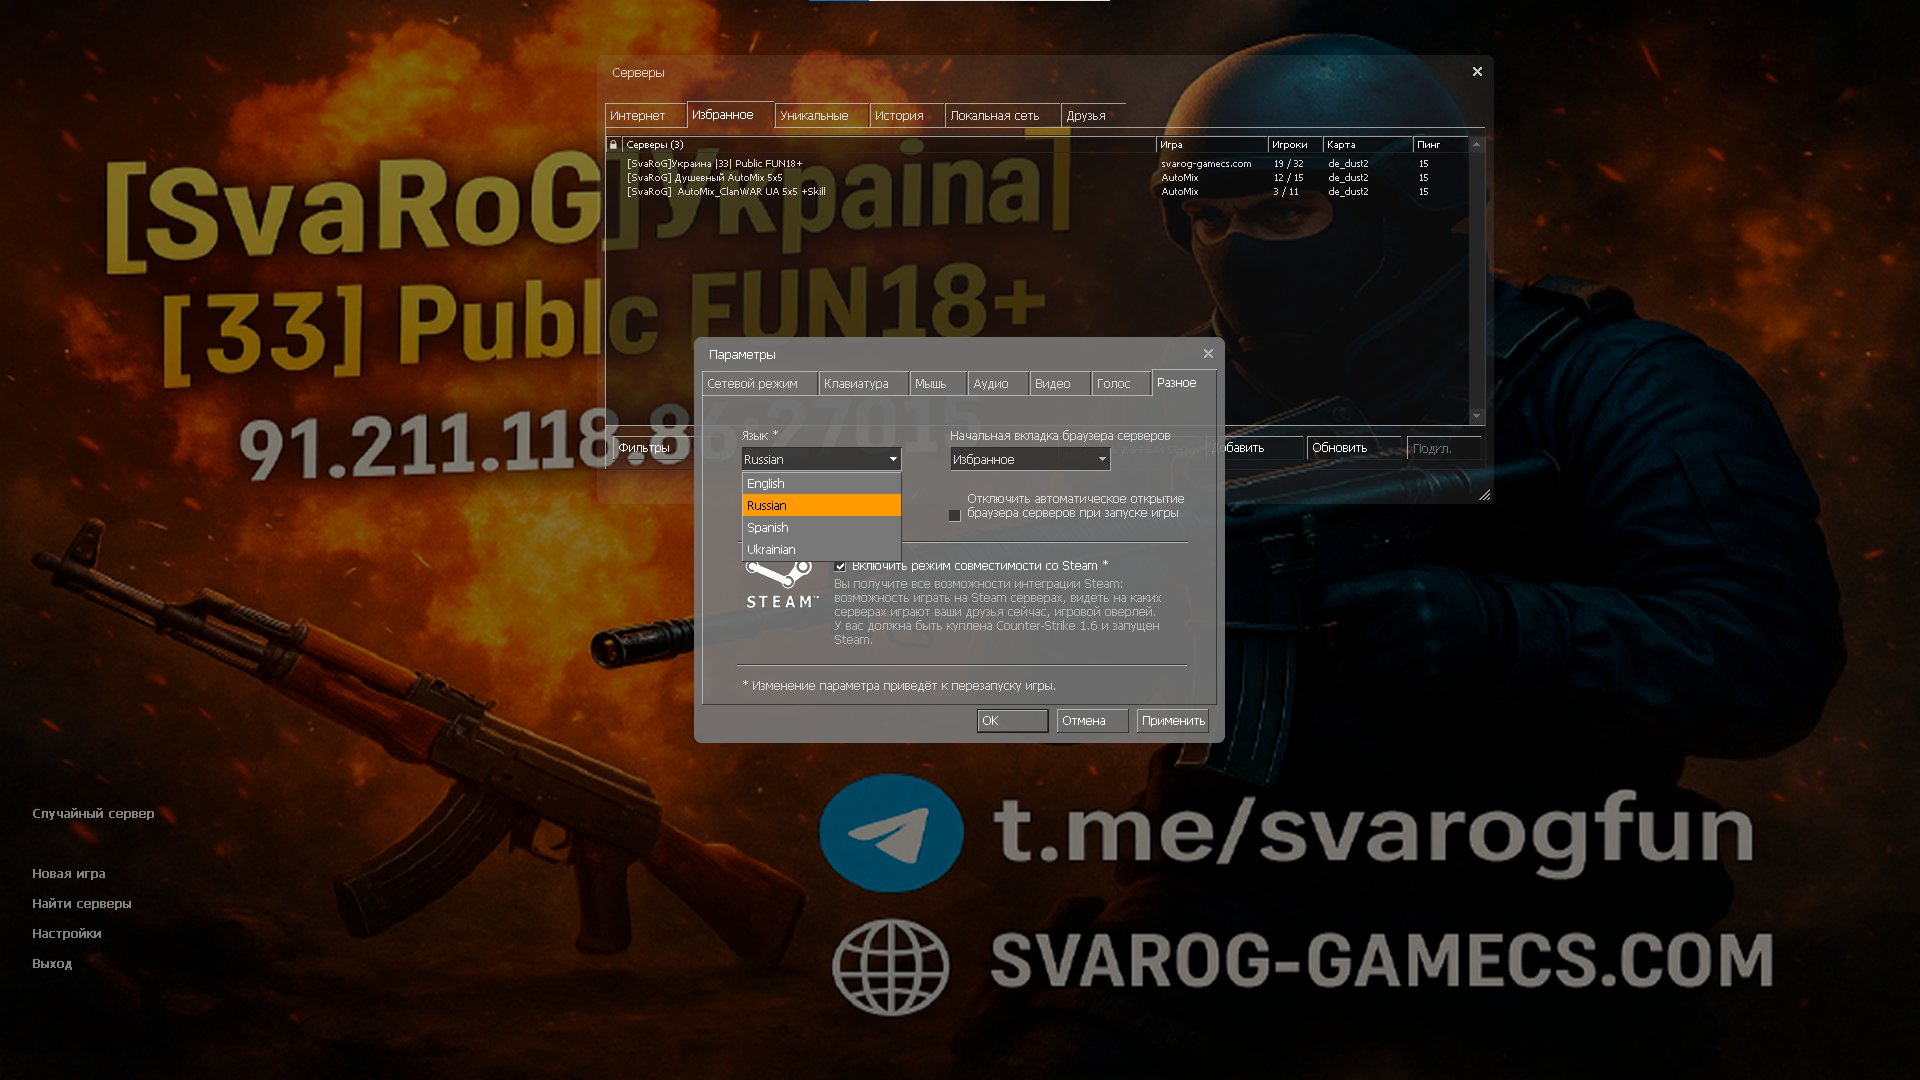Image resolution: width=1920 pixels, height=1080 pixels.
Task: Open the Фильтры panel
Action: (645, 448)
